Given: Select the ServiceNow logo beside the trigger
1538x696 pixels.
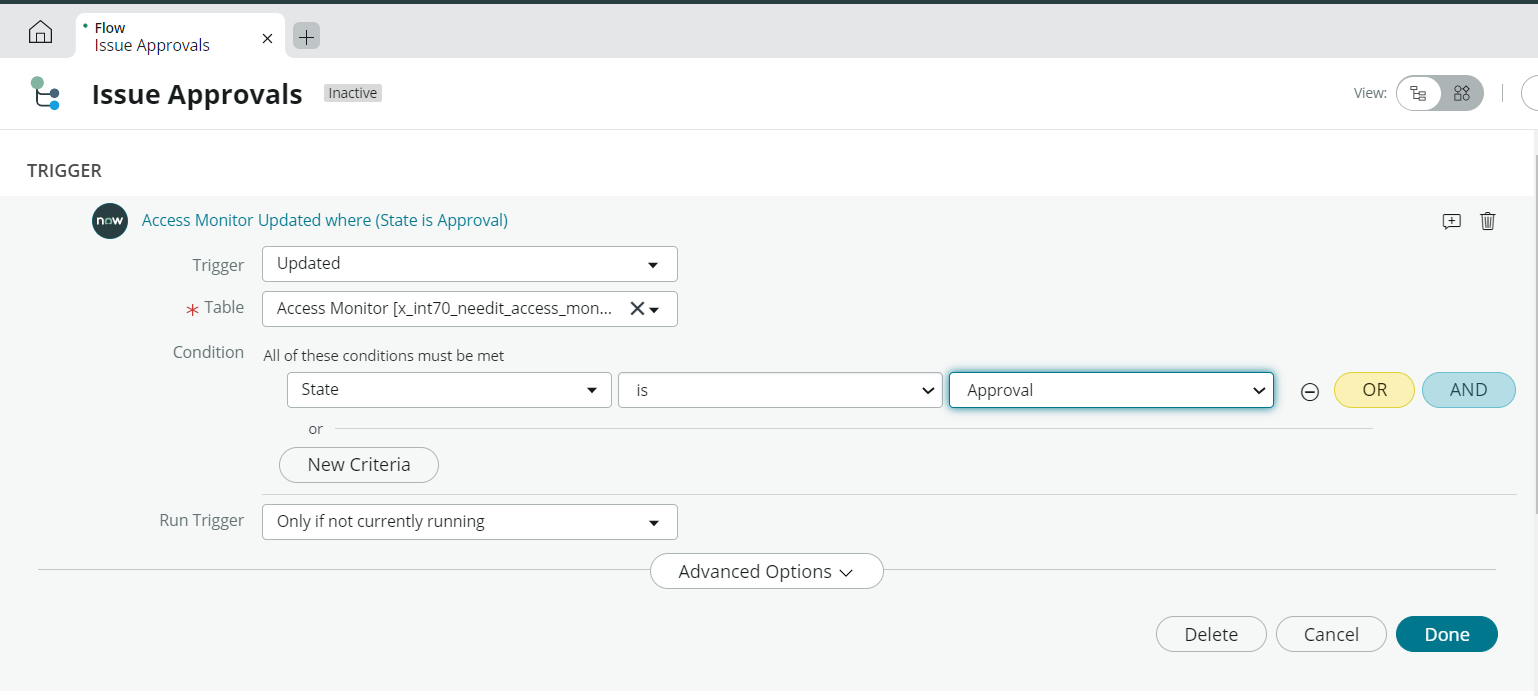Looking at the screenshot, I should coord(109,220).
